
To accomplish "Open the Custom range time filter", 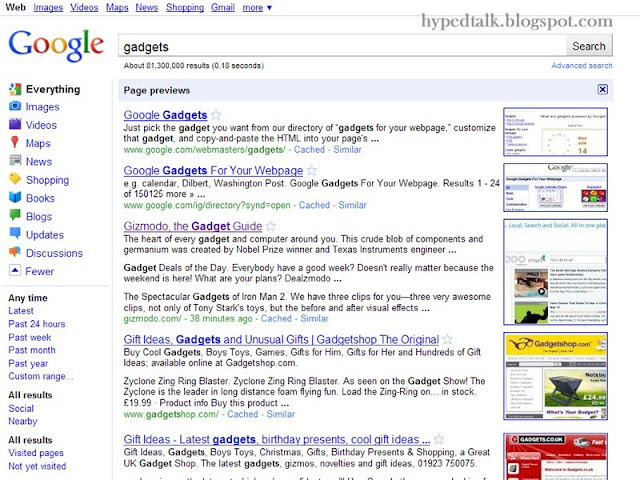I will 41,376.
